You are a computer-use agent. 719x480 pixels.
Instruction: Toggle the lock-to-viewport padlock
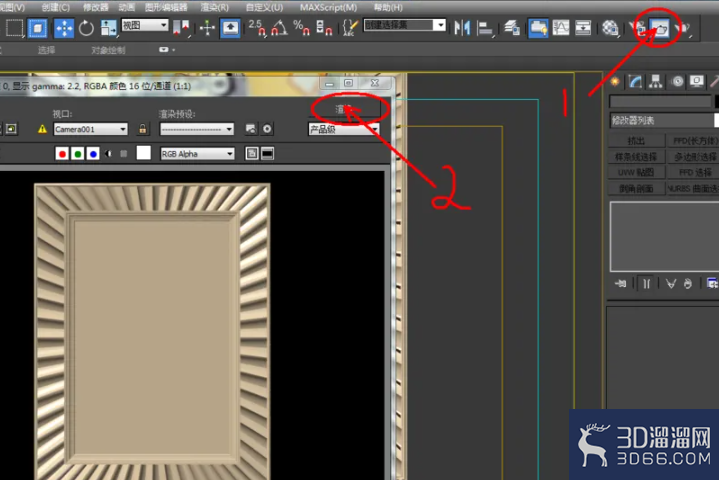[x=143, y=129]
